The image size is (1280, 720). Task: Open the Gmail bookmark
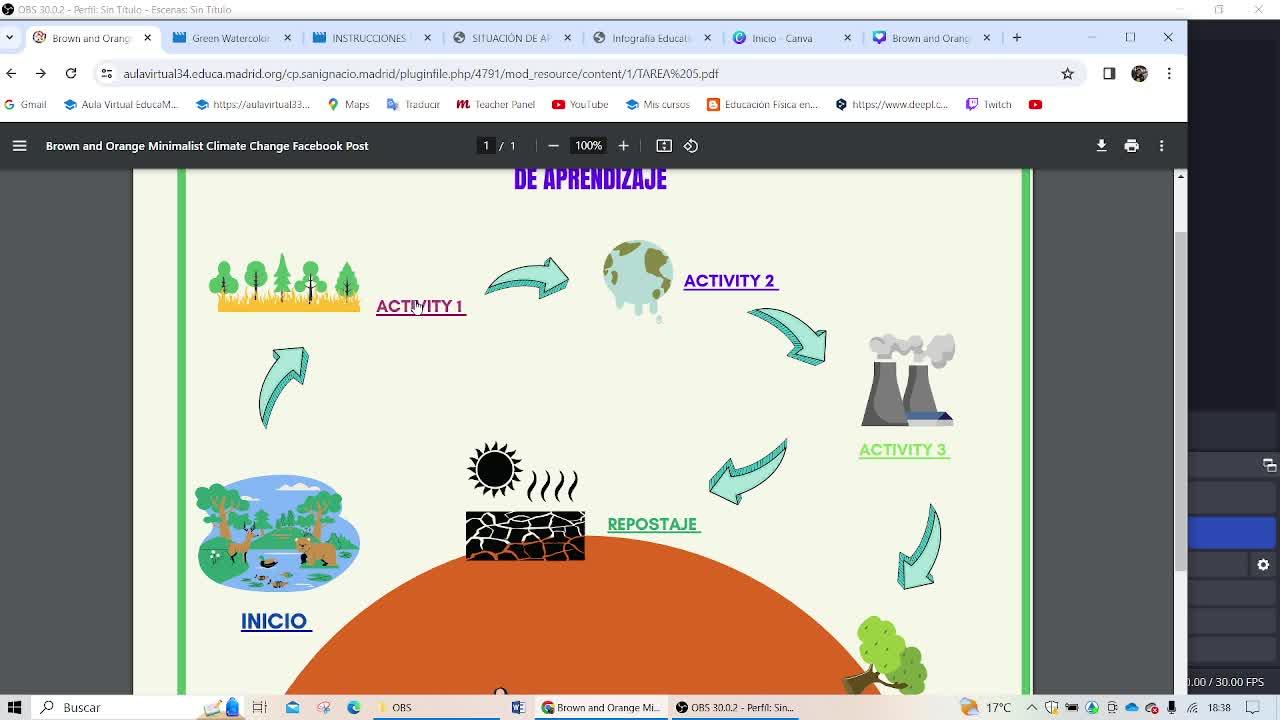[26, 104]
